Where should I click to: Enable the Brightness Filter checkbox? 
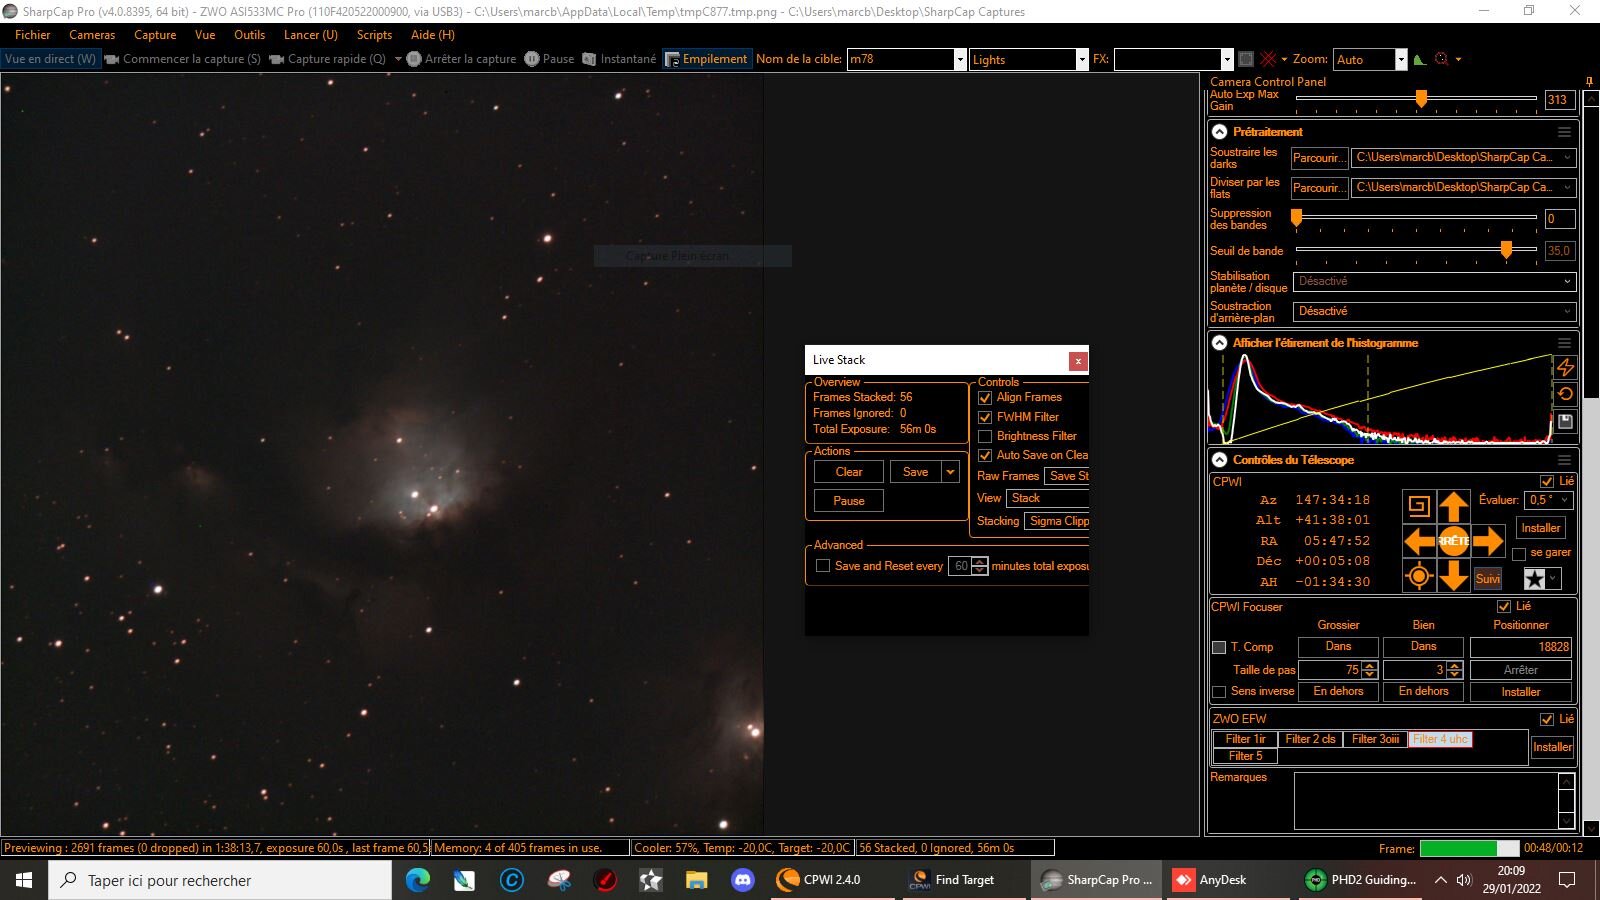click(x=985, y=436)
